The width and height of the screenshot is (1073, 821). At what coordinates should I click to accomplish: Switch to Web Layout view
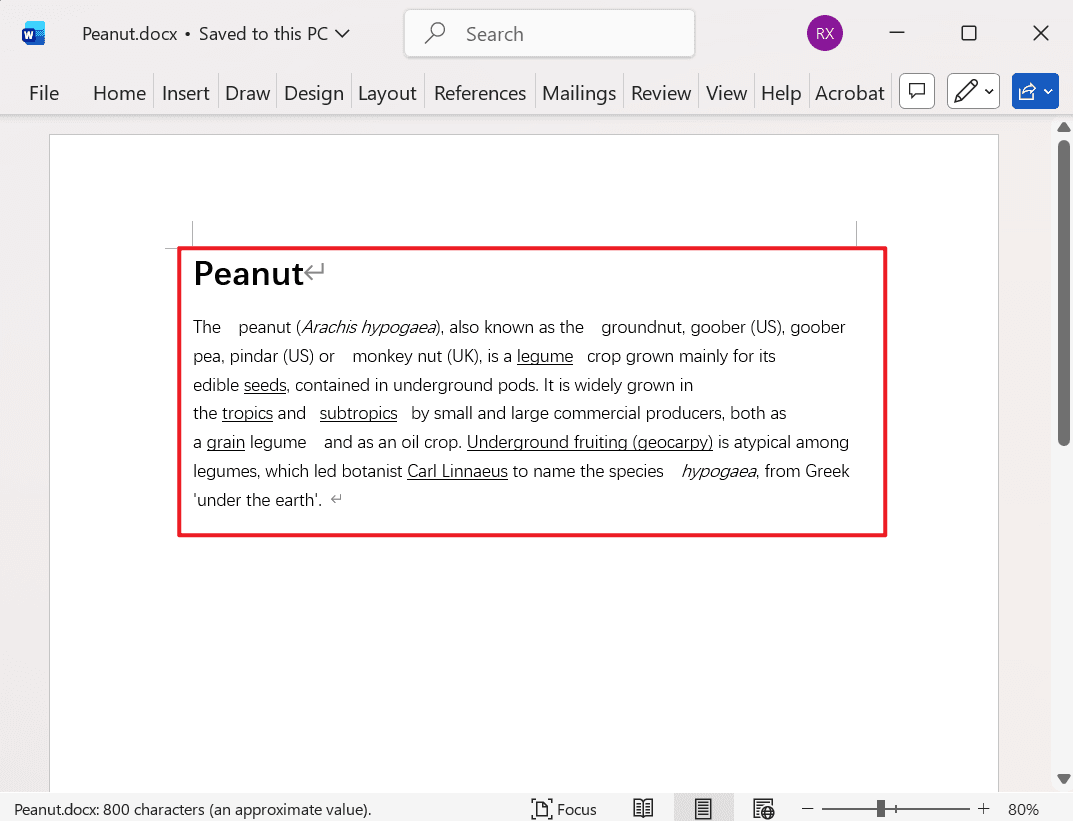(x=763, y=809)
